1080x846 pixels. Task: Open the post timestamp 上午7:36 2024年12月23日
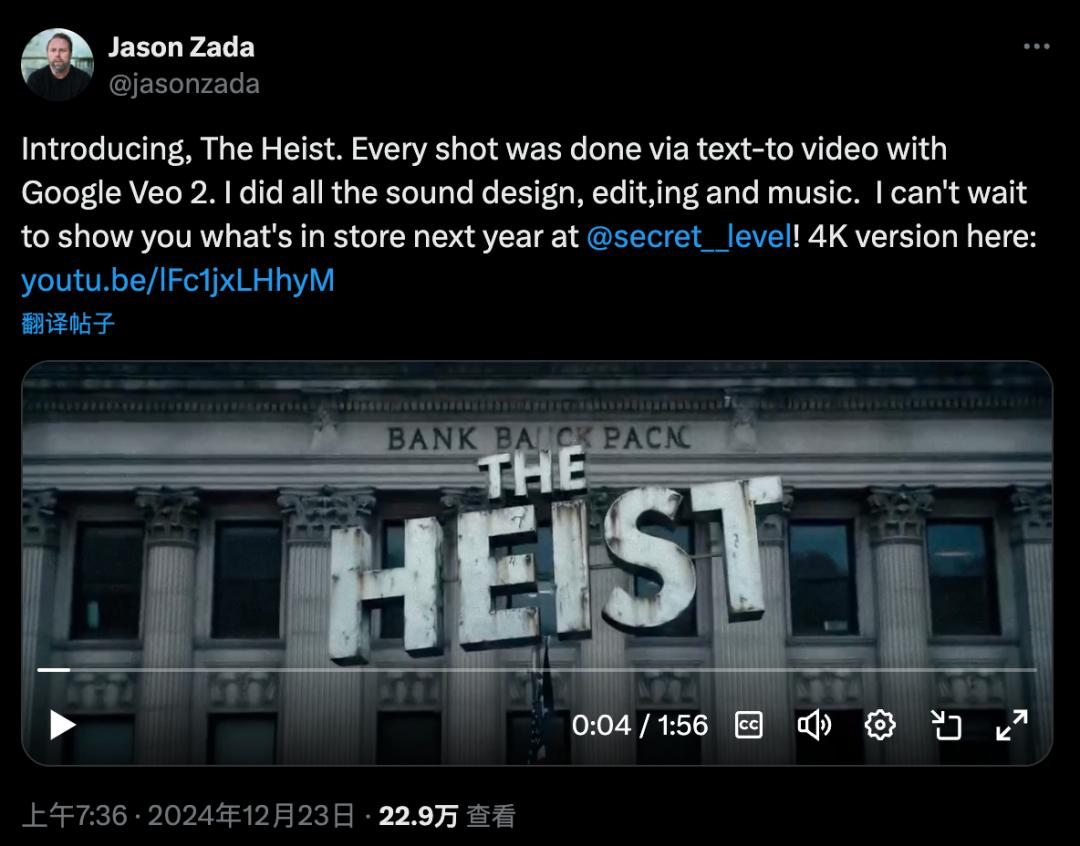point(188,816)
